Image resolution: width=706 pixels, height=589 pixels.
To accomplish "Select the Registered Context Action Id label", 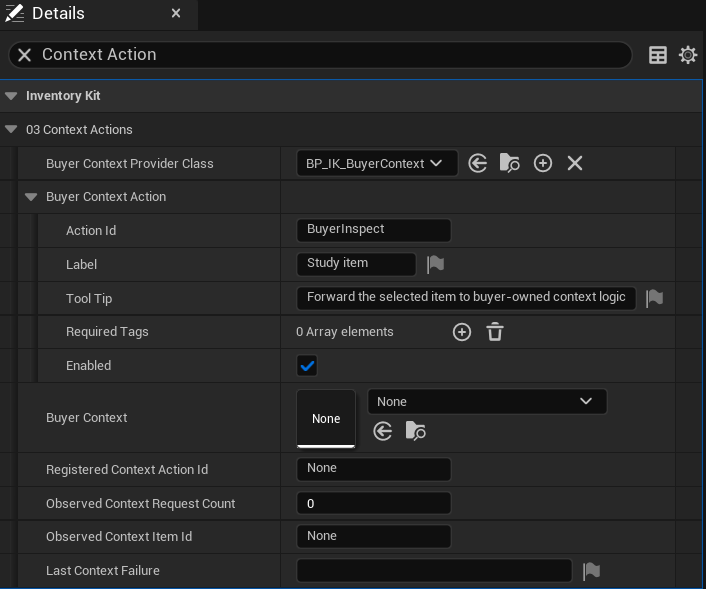I will (127, 470).
